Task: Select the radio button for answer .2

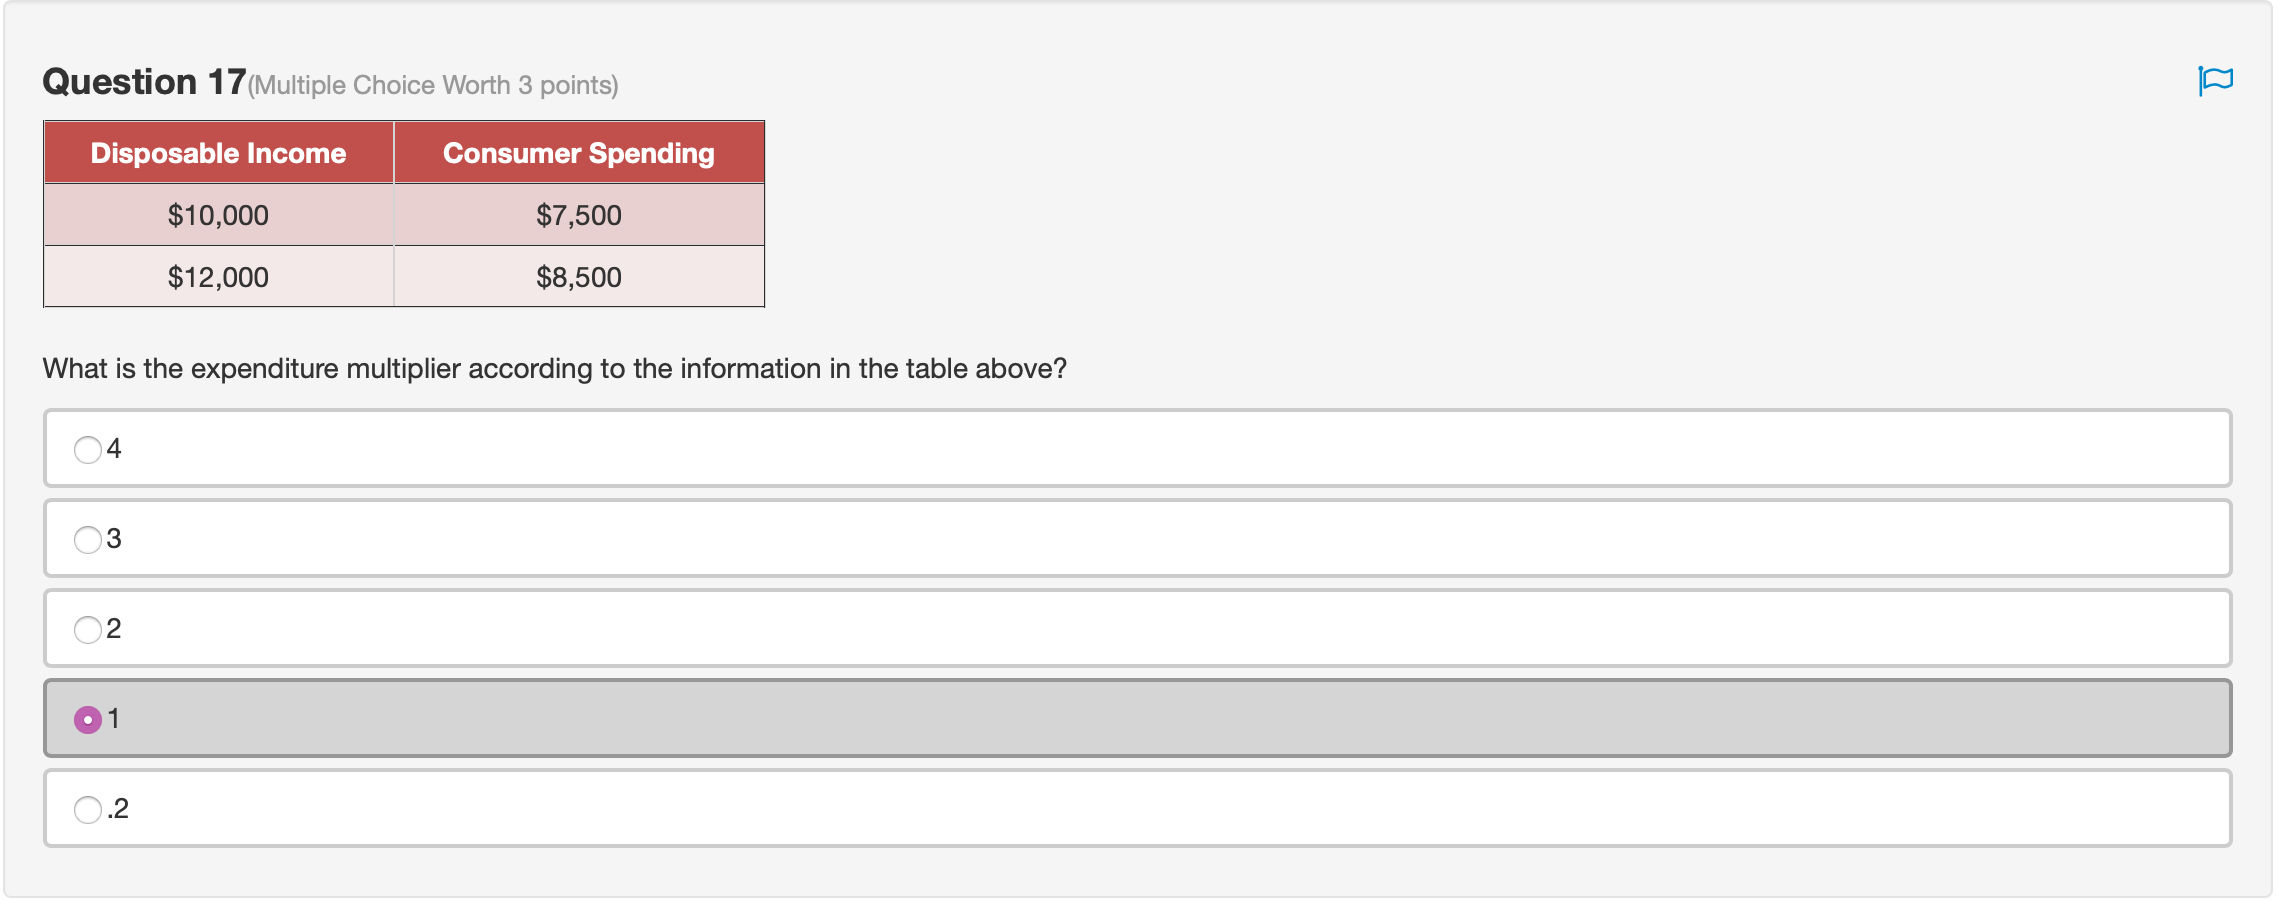Action: click(88, 808)
